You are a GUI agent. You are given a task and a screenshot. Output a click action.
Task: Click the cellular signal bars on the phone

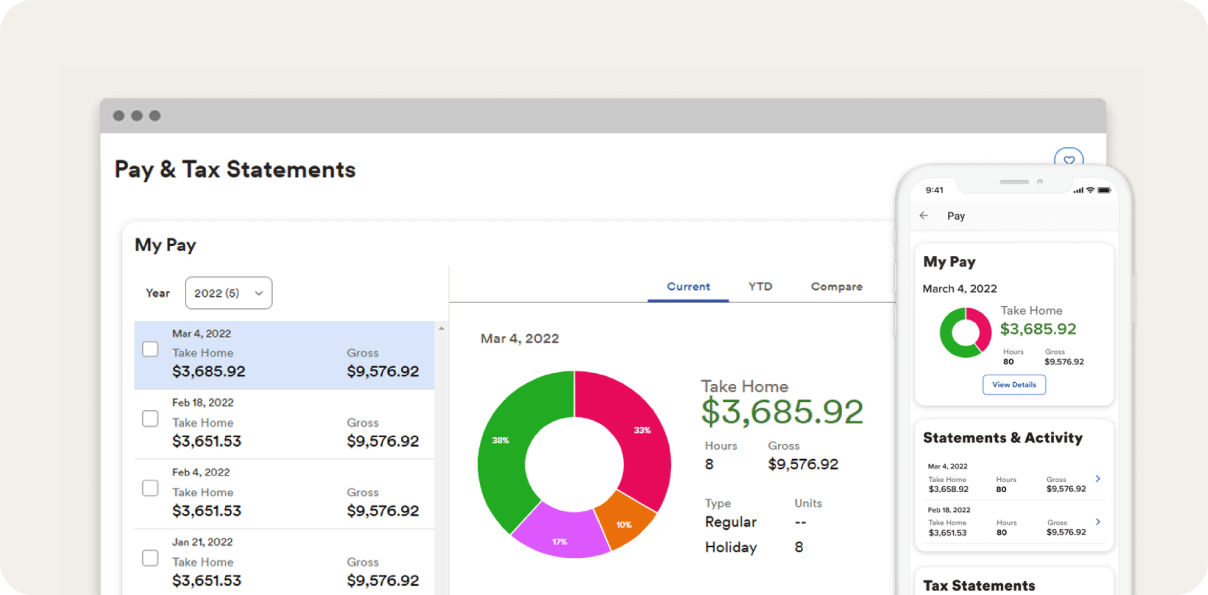(x=1079, y=189)
